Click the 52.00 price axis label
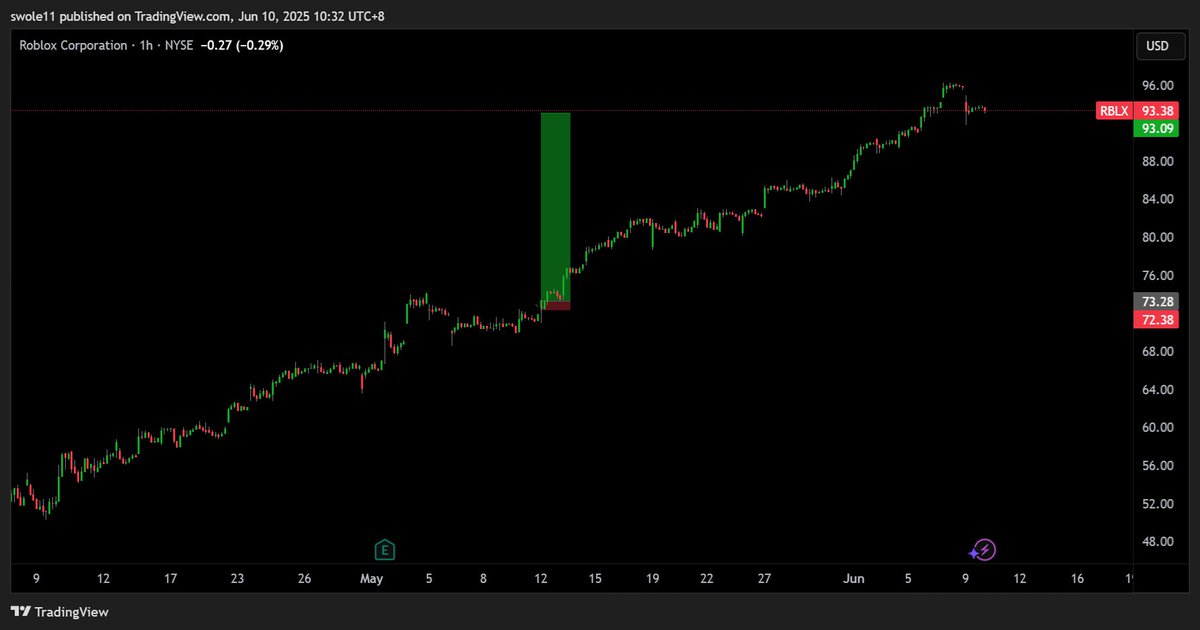This screenshot has height=630, width=1200. (x=1157, y=504)
